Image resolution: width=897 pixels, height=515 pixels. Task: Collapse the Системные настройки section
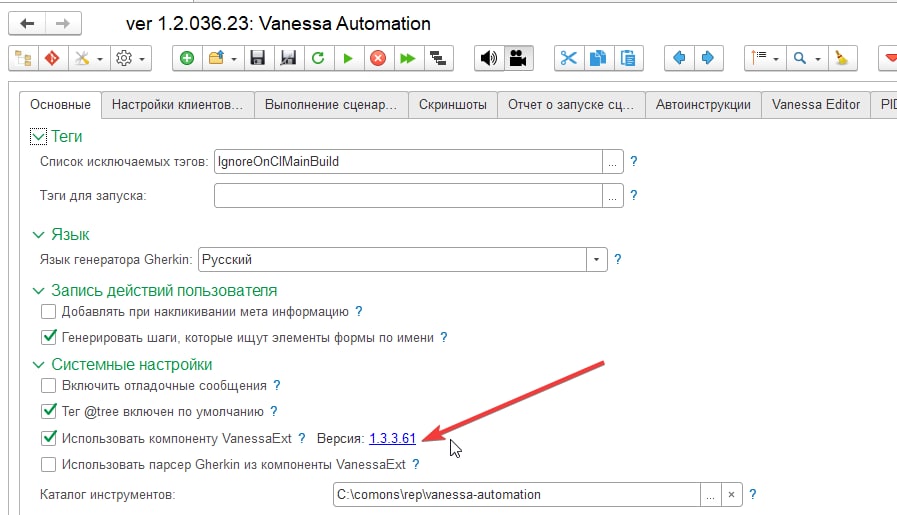coord(38,365)
